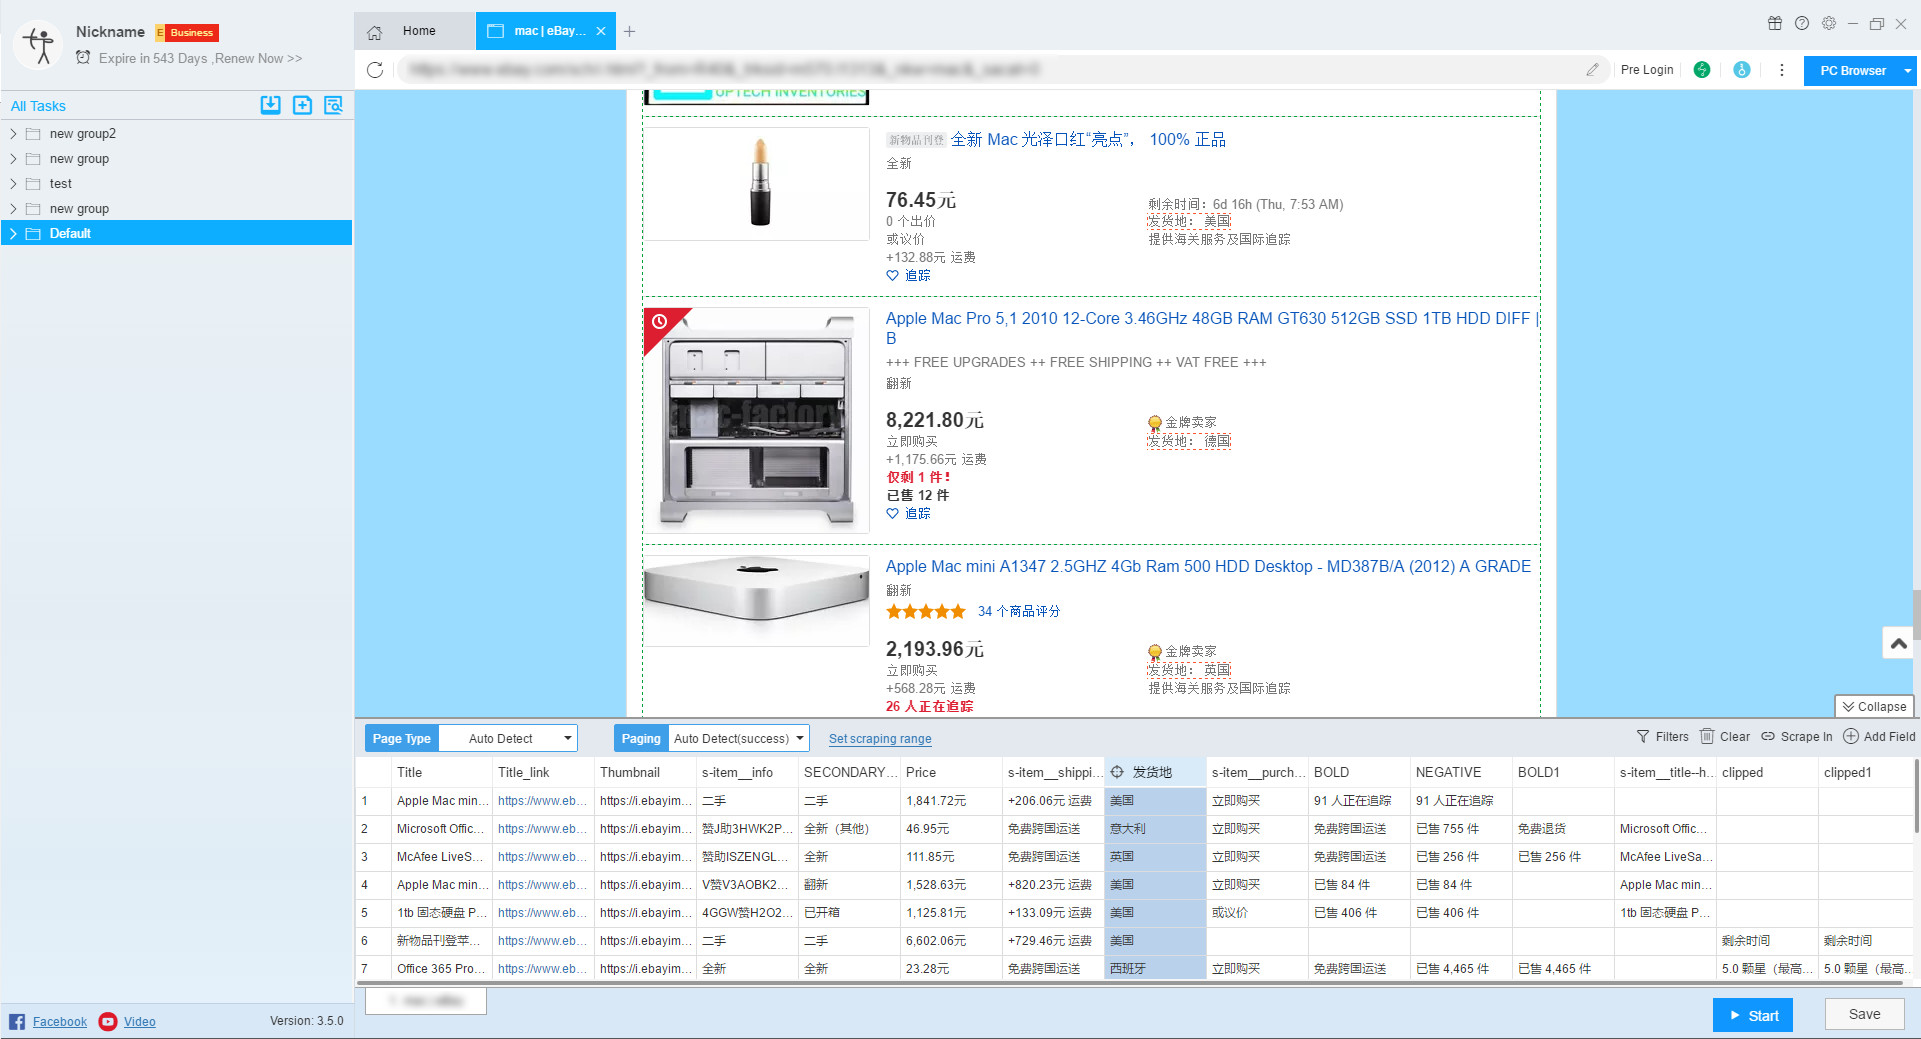Click the green lightning icon
This screenshot has width=1921, height=1039.
tap(1701, 70)
